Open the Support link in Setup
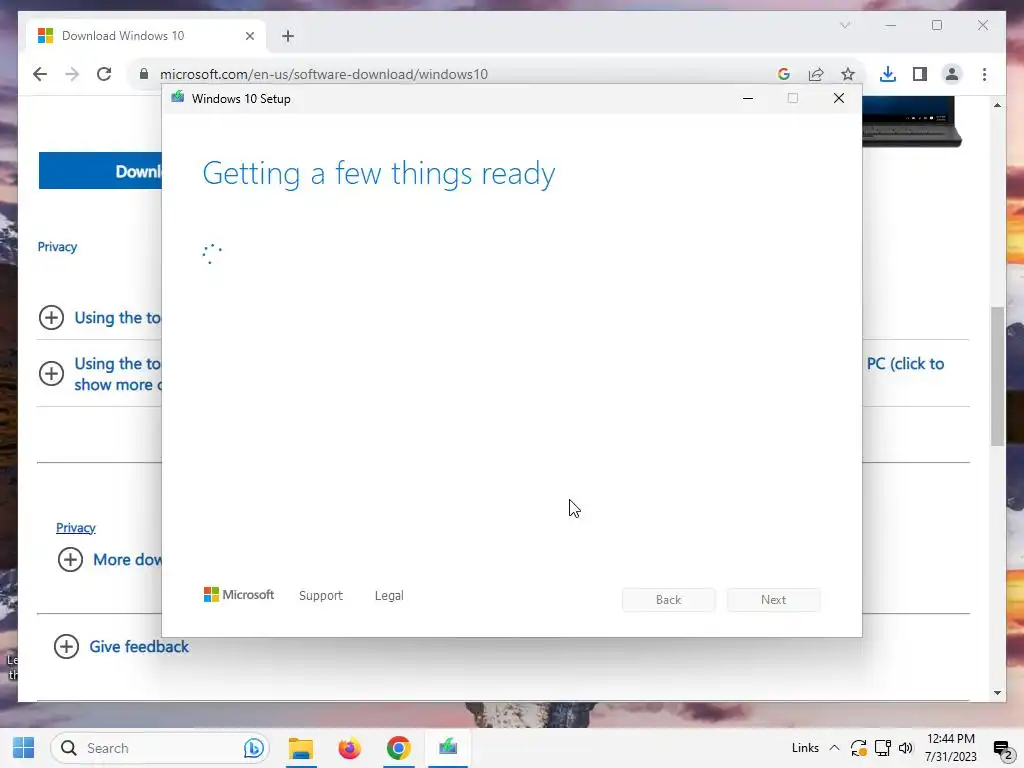This screenshot has width=1024, height=768. click(x=321, y=596)
